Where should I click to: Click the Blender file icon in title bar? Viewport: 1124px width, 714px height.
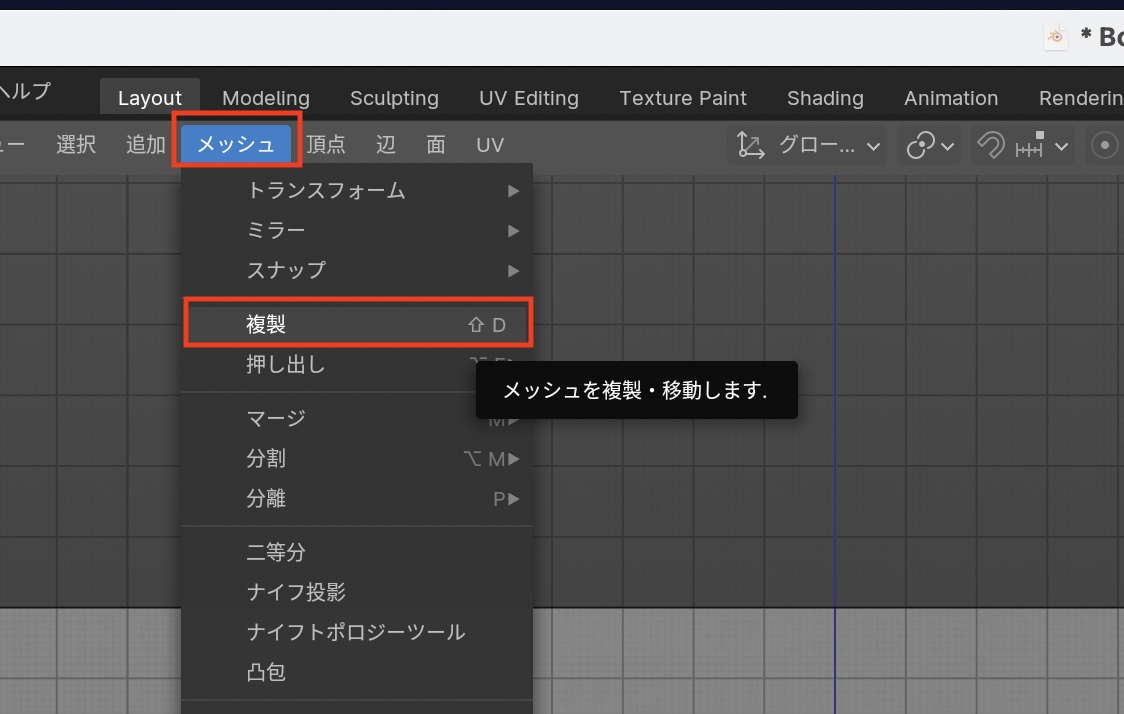1056,37
